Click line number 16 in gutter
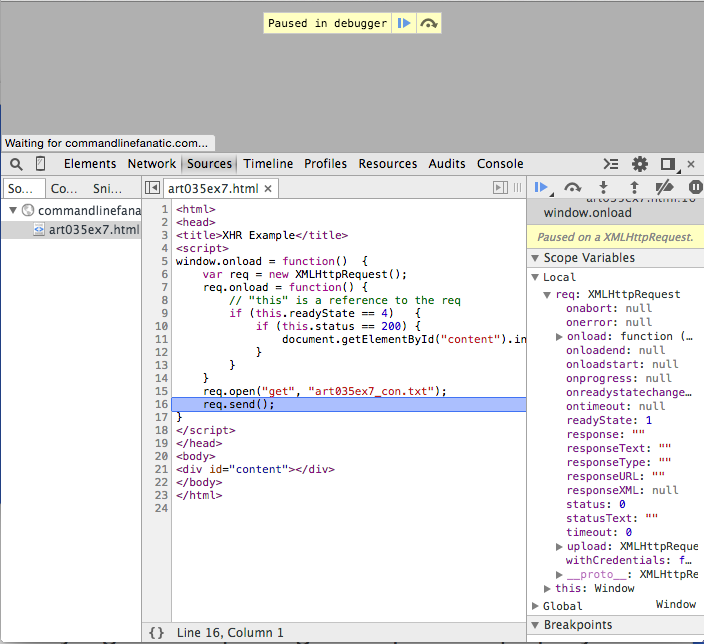 162,404
